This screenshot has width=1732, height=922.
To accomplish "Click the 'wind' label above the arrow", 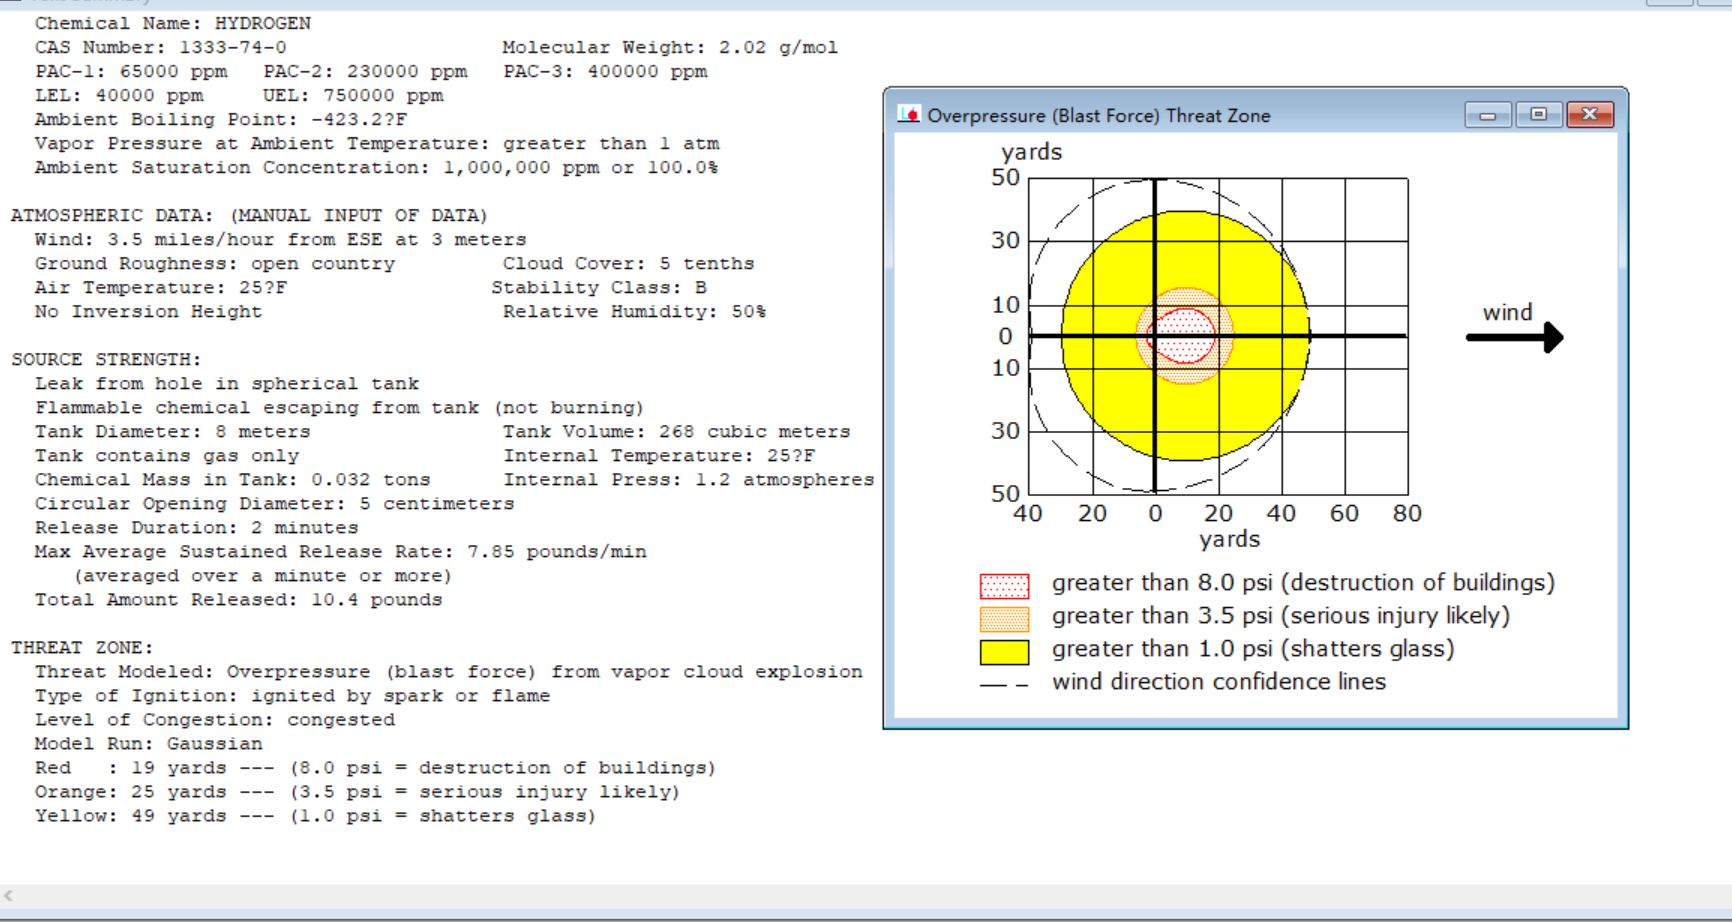I will tap(1507, 312).
